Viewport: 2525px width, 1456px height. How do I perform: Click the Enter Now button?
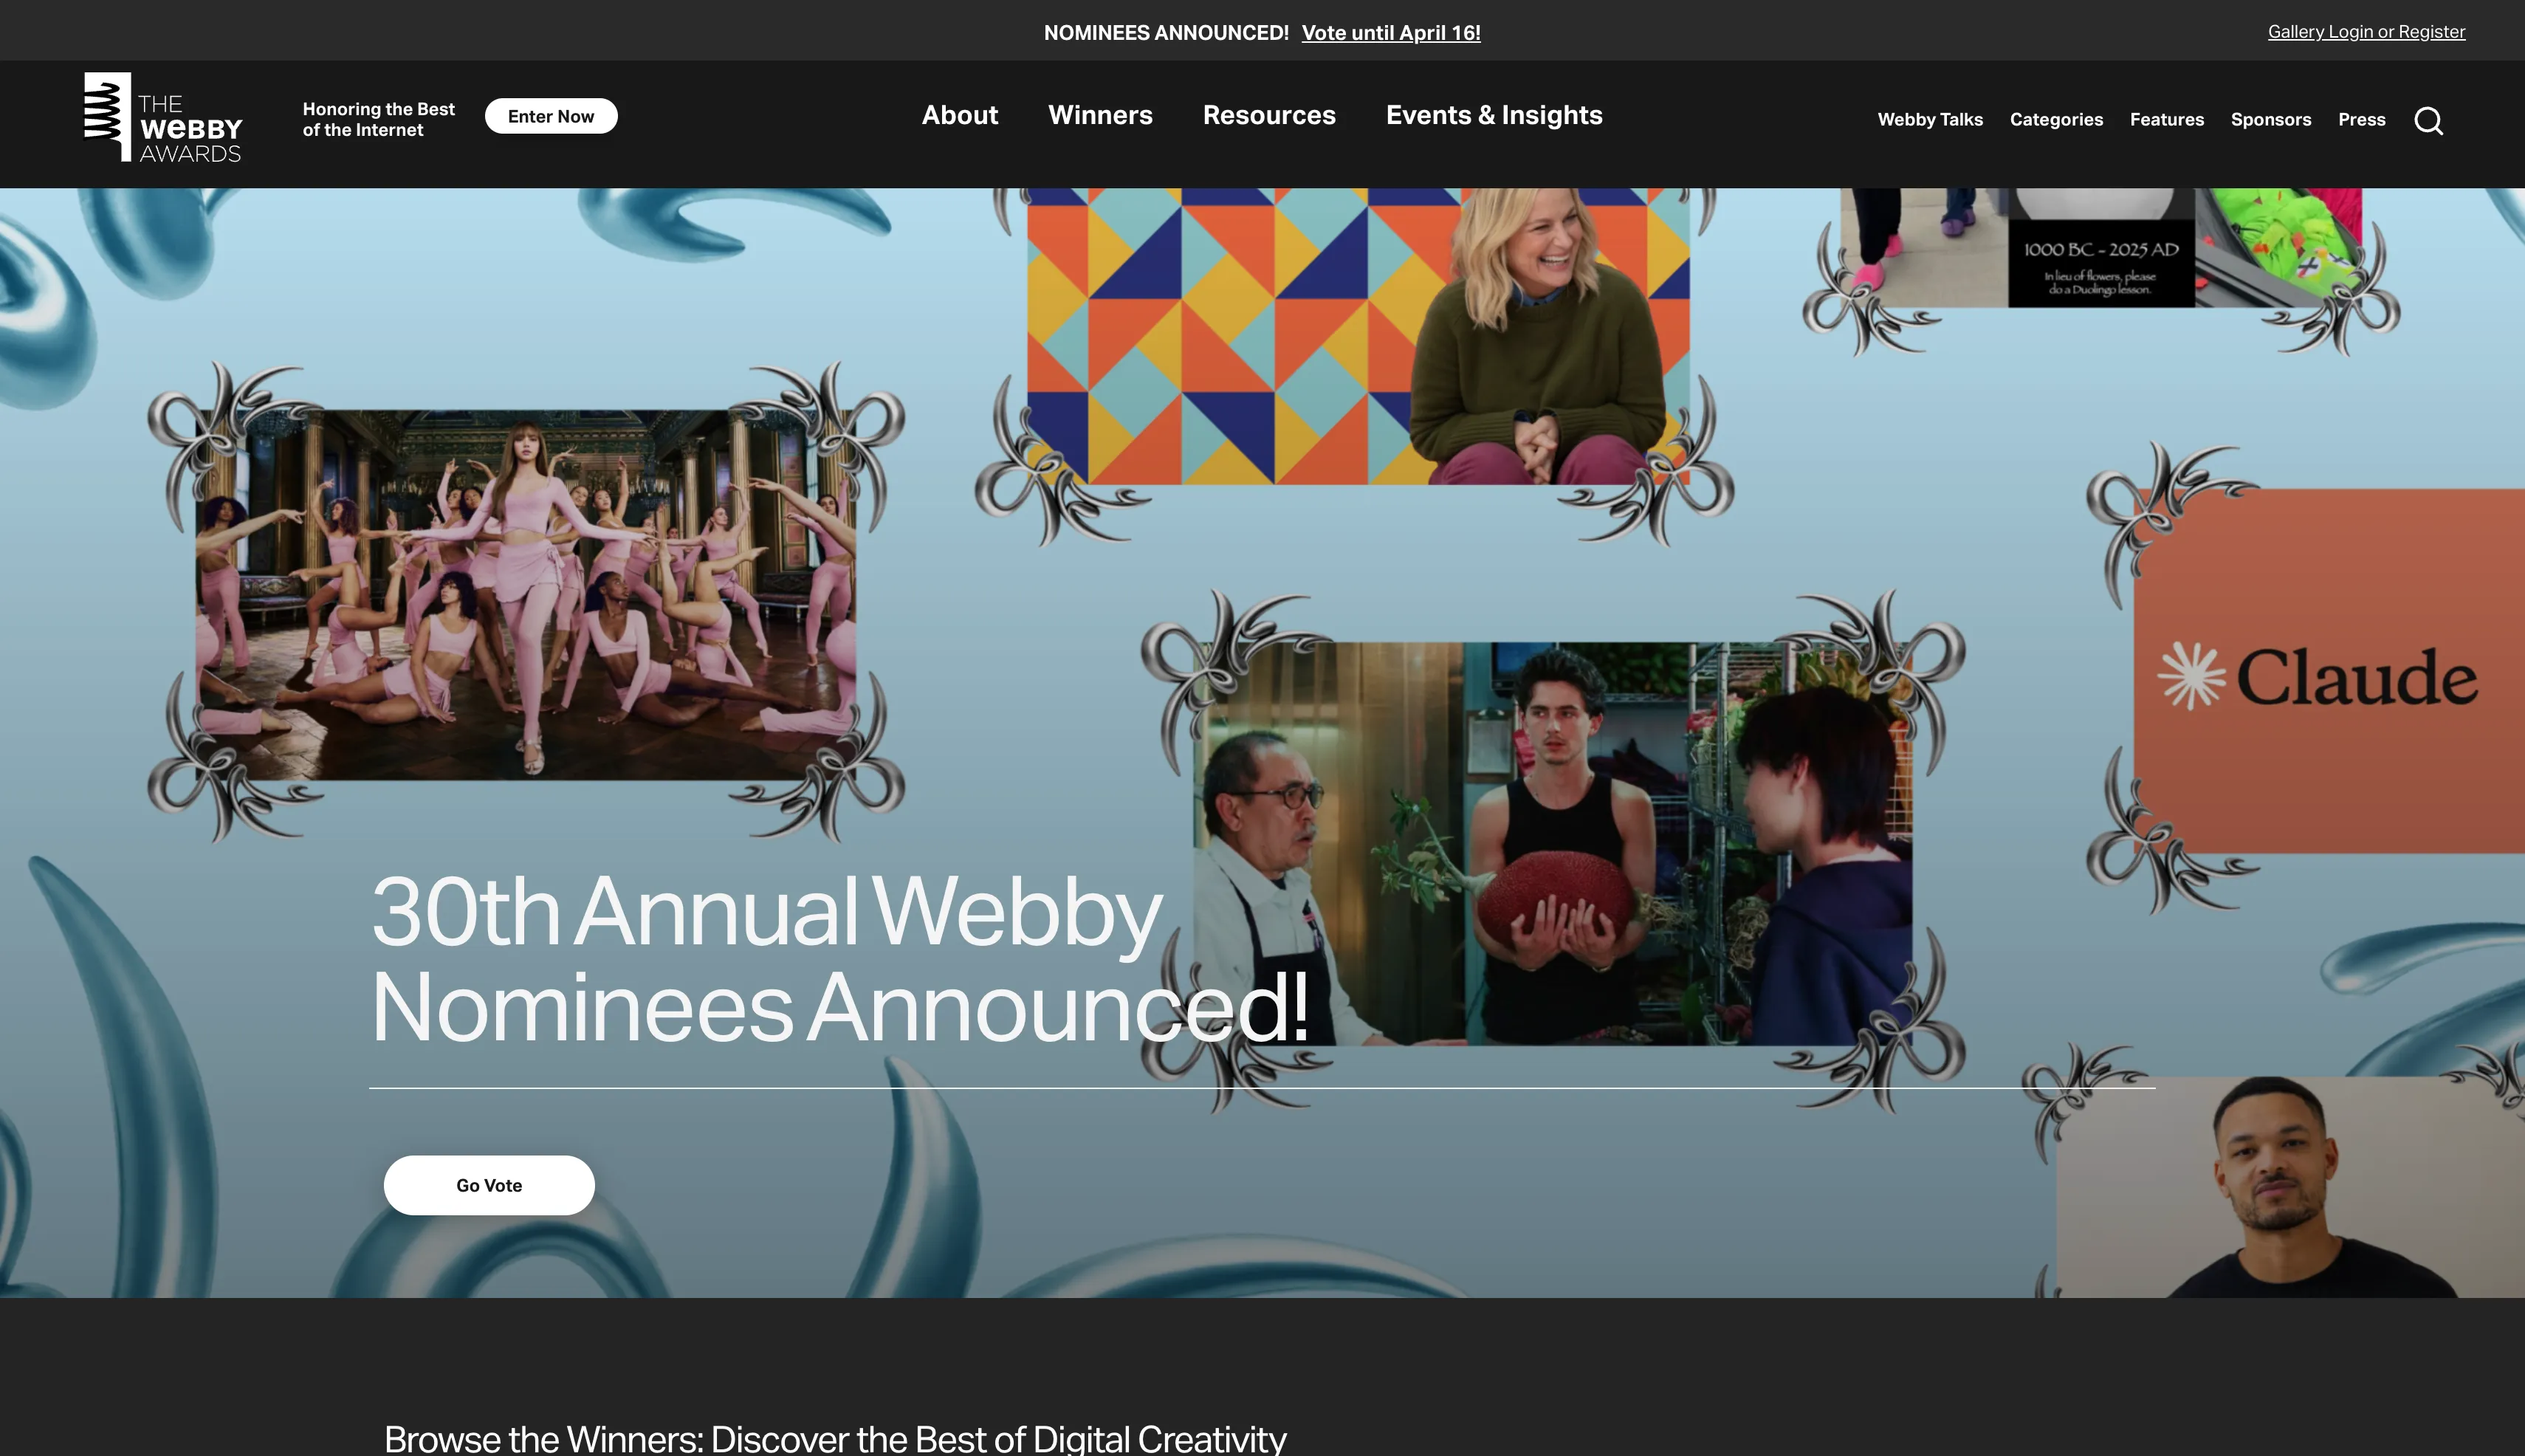[x=551, y=116]
